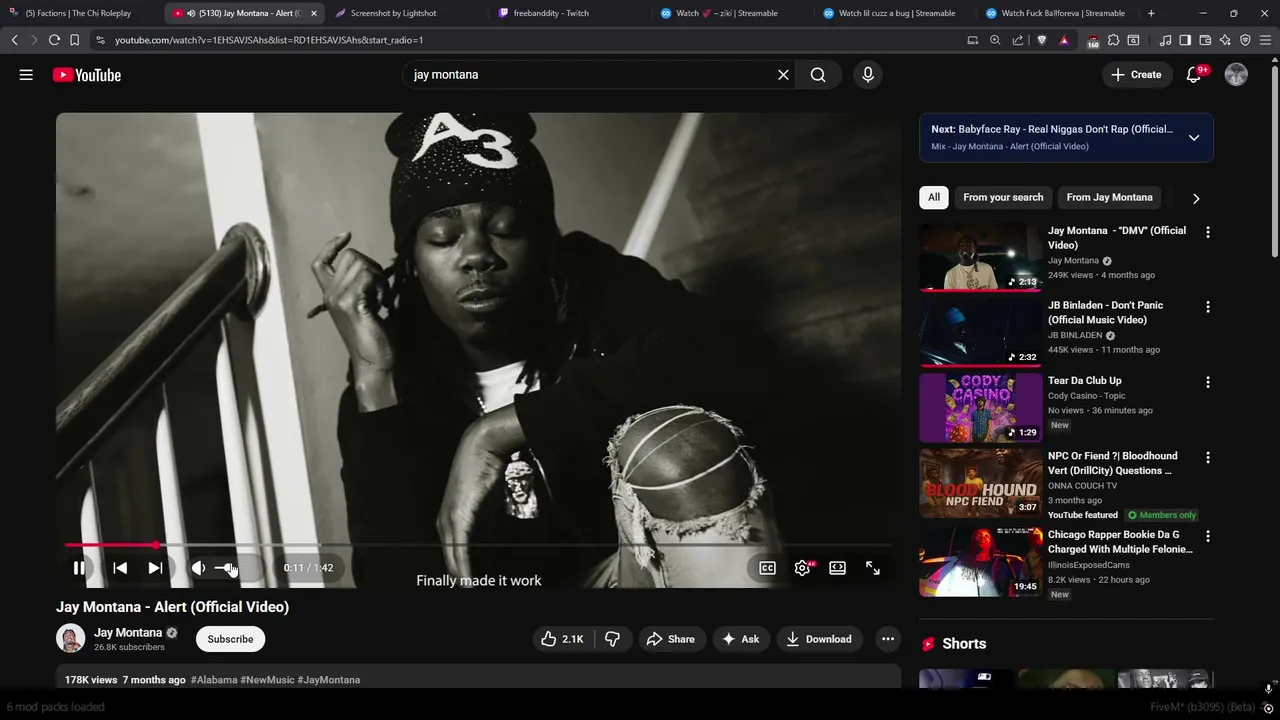Viewport: 1280px width, 720px height.
Task: Bookmark this page
Action: 74,40
